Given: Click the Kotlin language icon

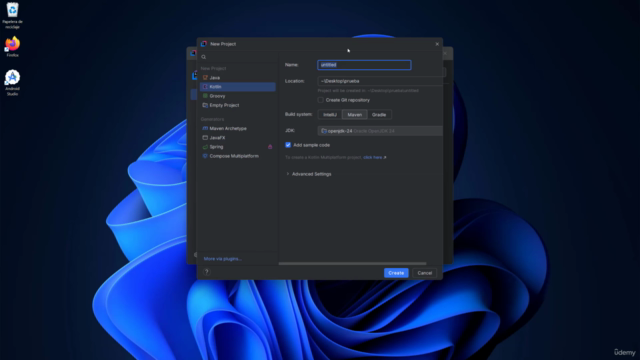Looking at the screenshot, I should click(205, 87).
